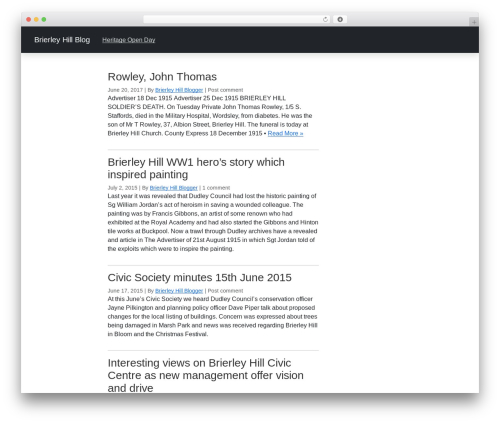The width and height of the screenshot is (500, 423).
Task: Open the Rowley, John Thomas post title
Action: [x=162, y=77]
